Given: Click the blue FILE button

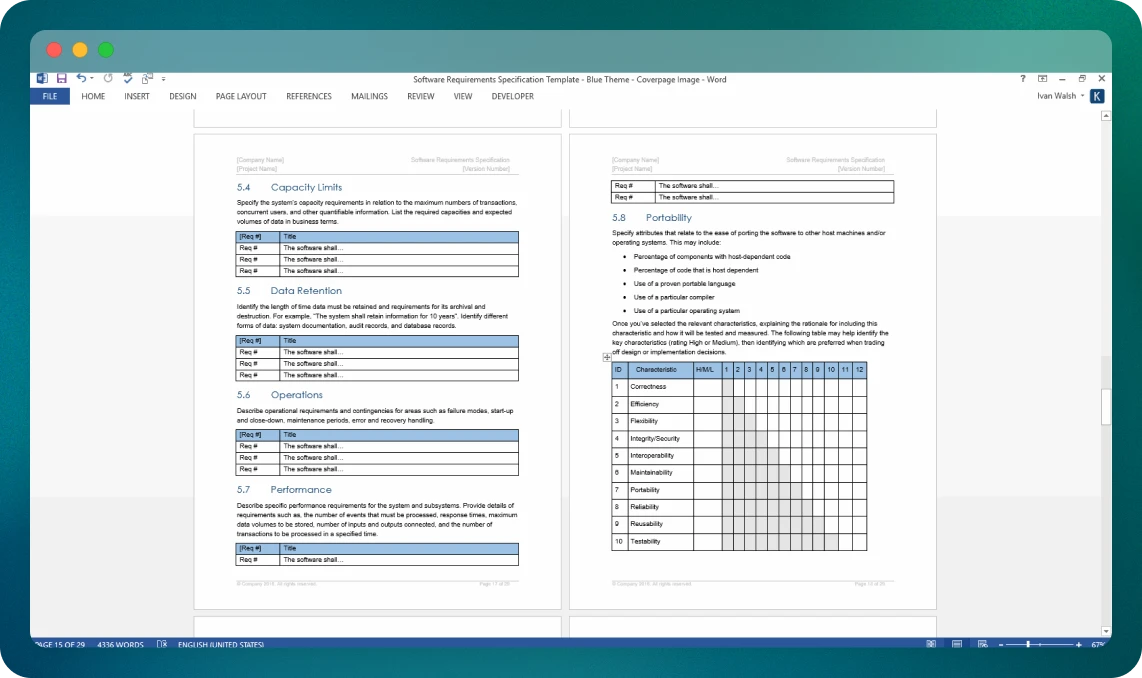Looking at the screenshot, I should 49,97.
